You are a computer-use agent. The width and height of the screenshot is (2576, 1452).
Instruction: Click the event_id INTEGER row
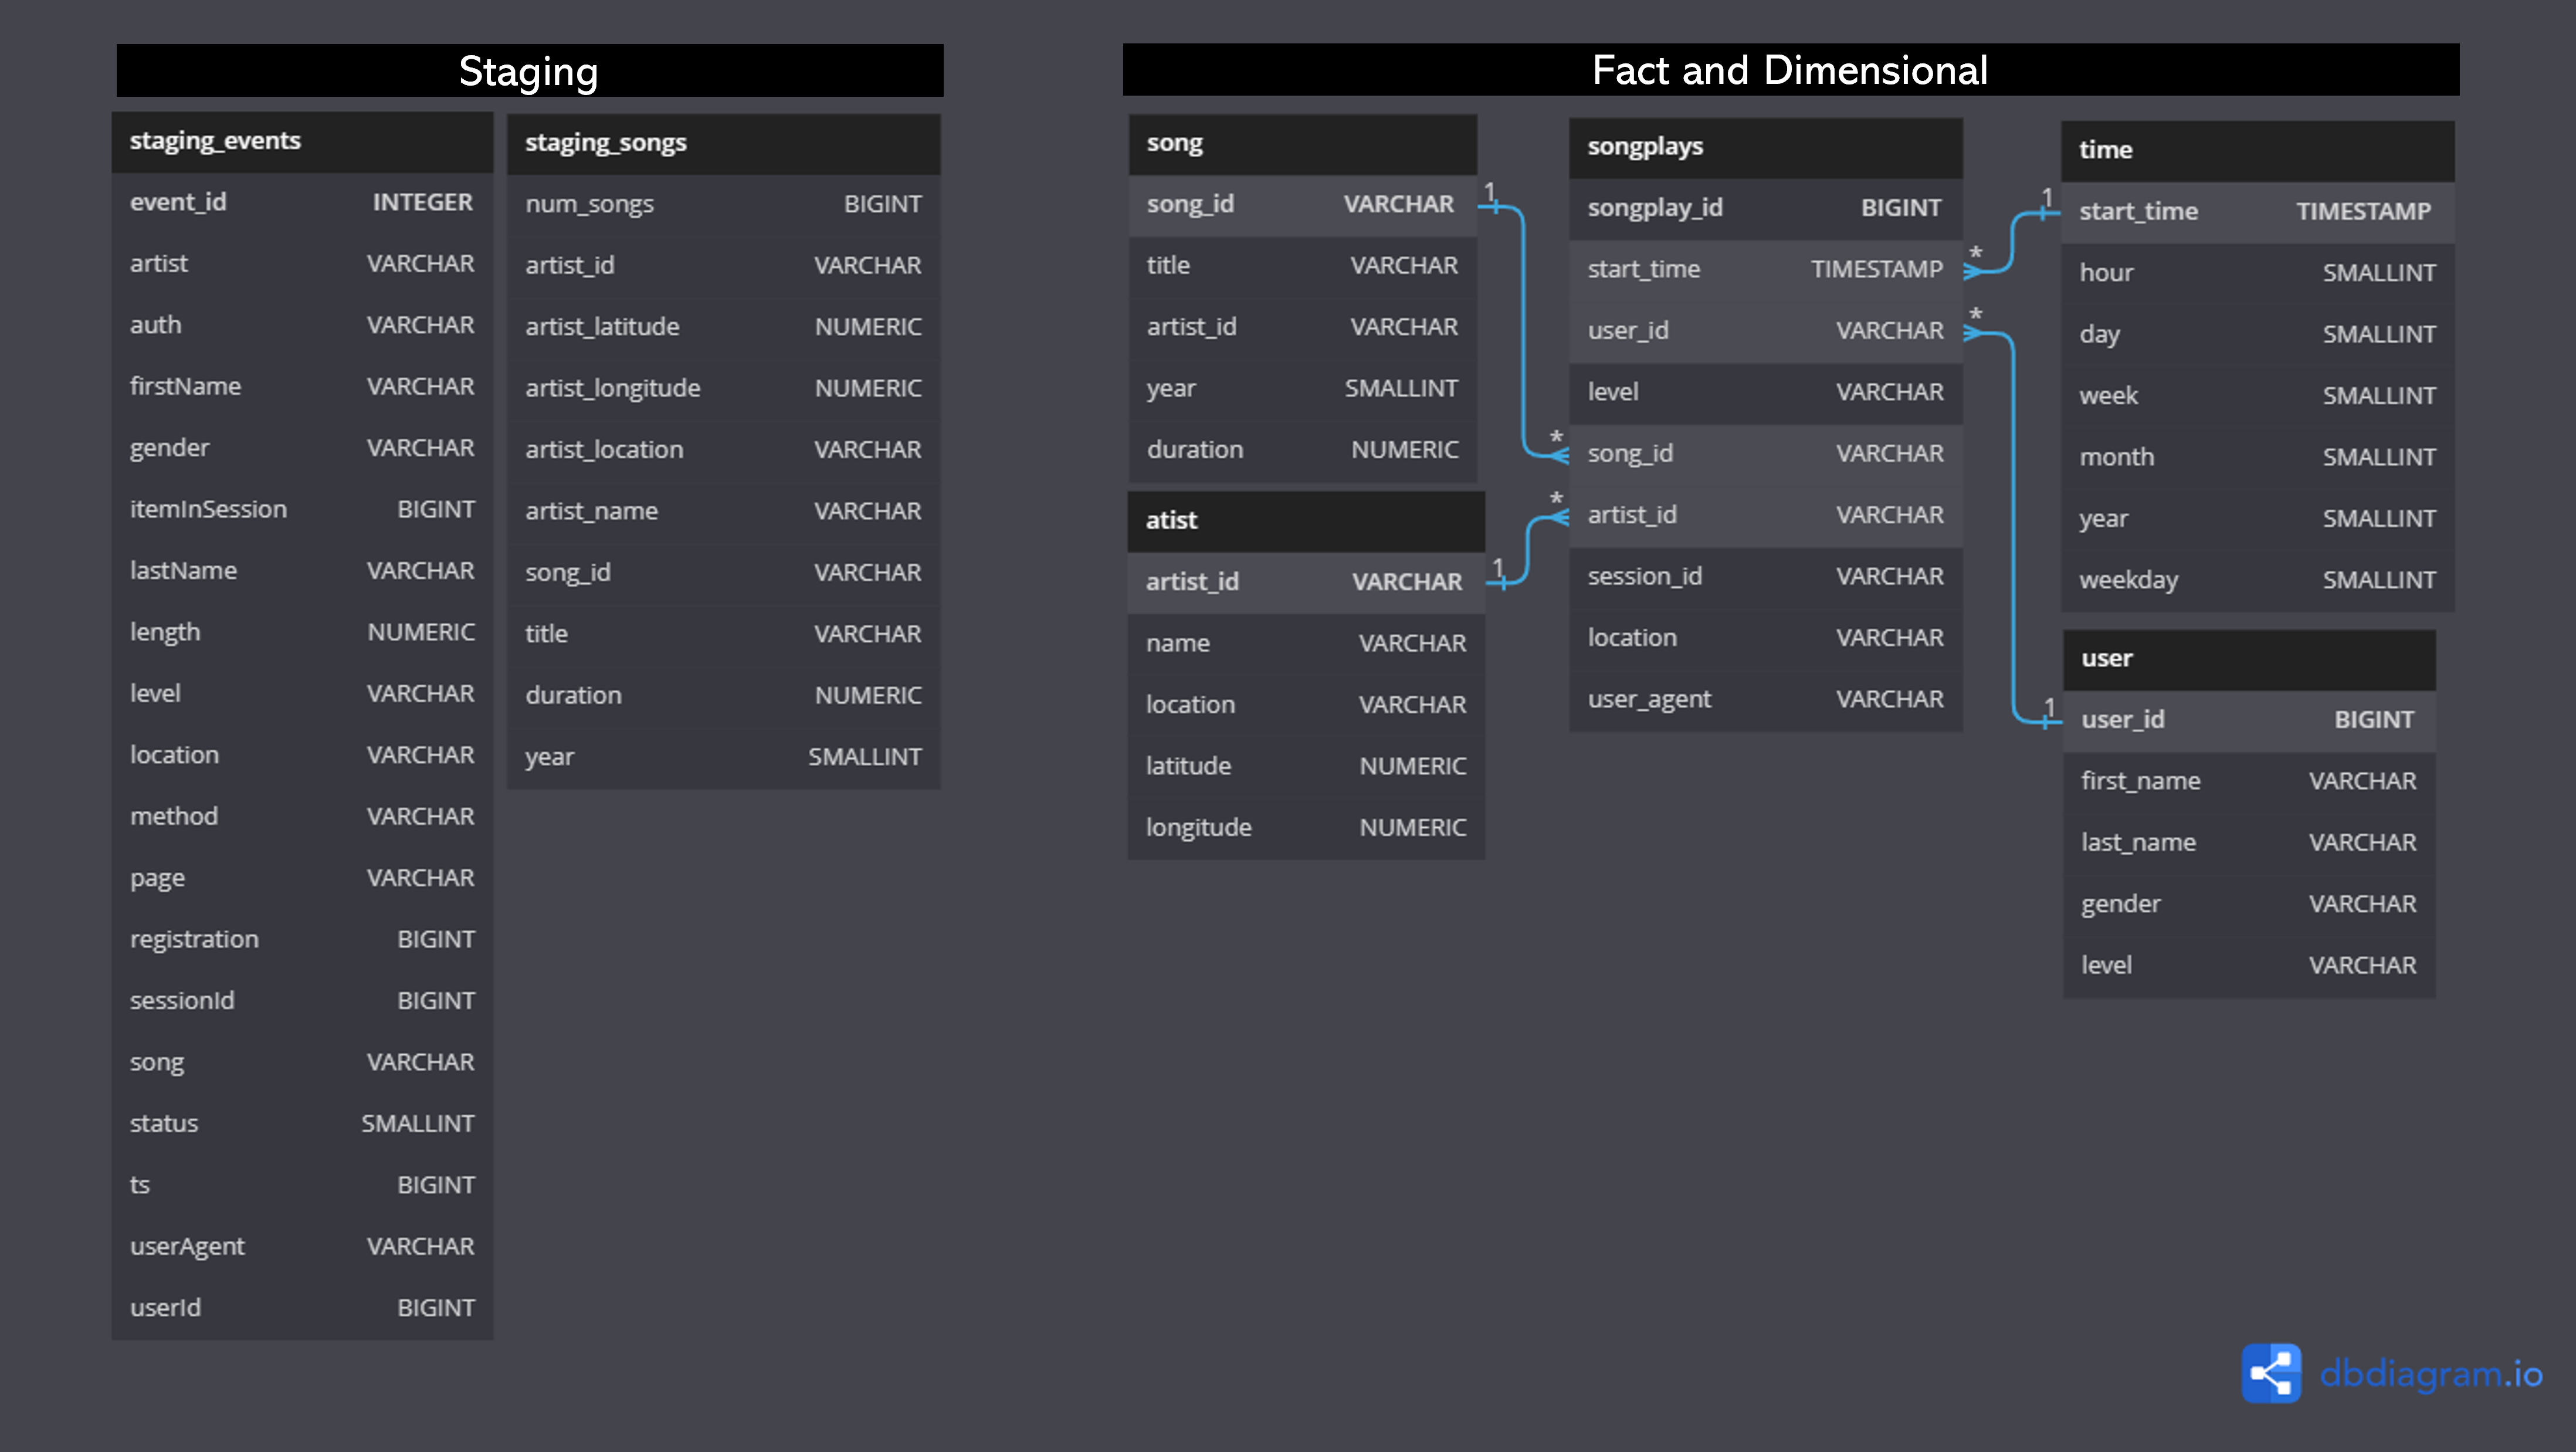(301, 202)
